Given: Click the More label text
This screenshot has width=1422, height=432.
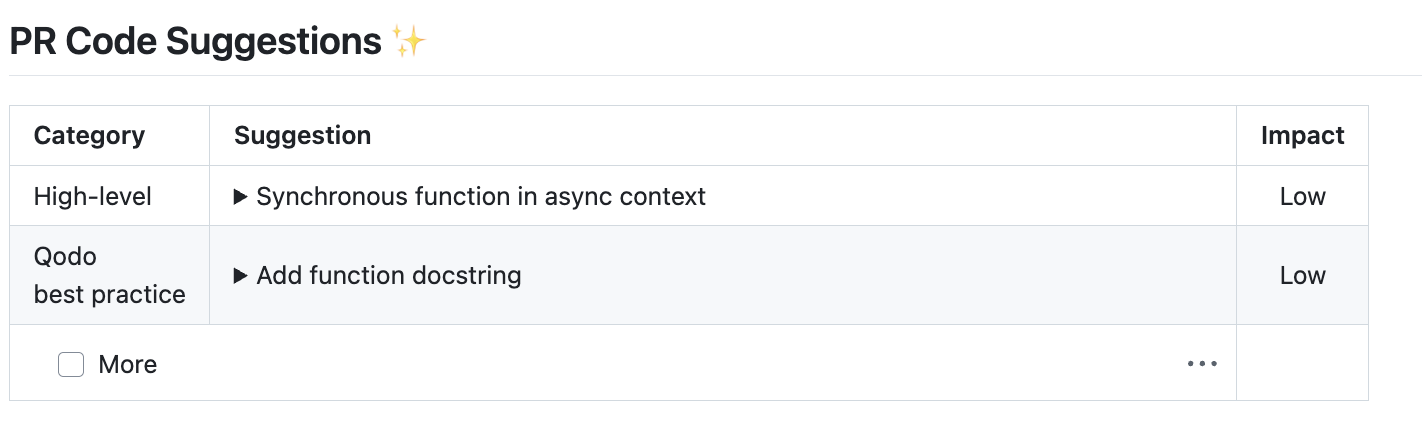Looking at the screenshot, I should (128, 364).
